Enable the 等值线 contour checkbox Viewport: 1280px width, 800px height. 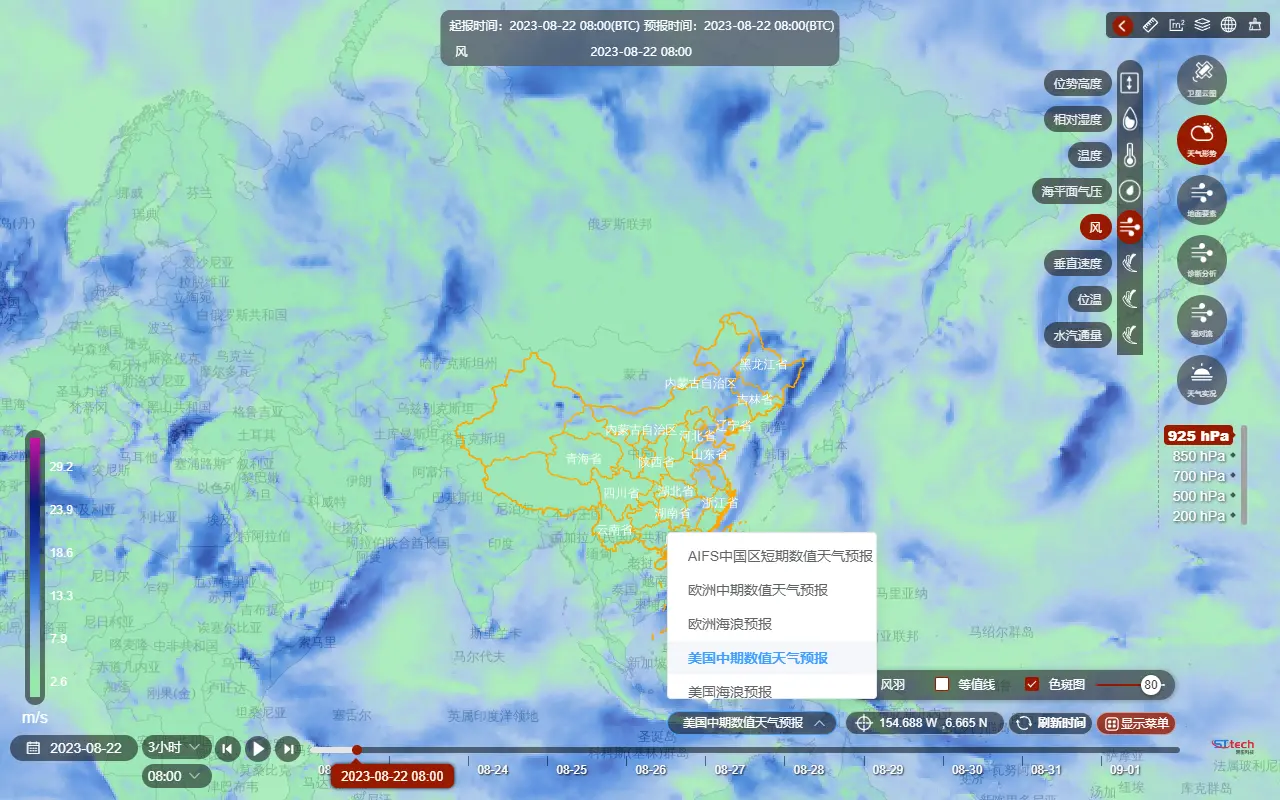coord(942,685)
